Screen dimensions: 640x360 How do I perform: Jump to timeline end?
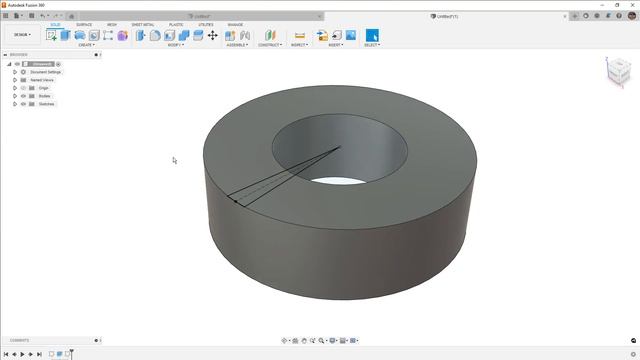click(x=39, y=354)
